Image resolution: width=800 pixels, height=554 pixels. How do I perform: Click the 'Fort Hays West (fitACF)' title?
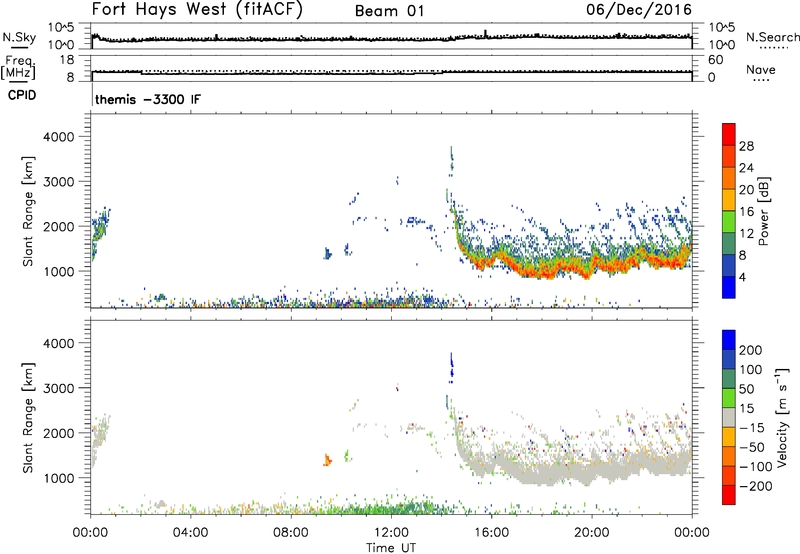[x=197, y=9]
